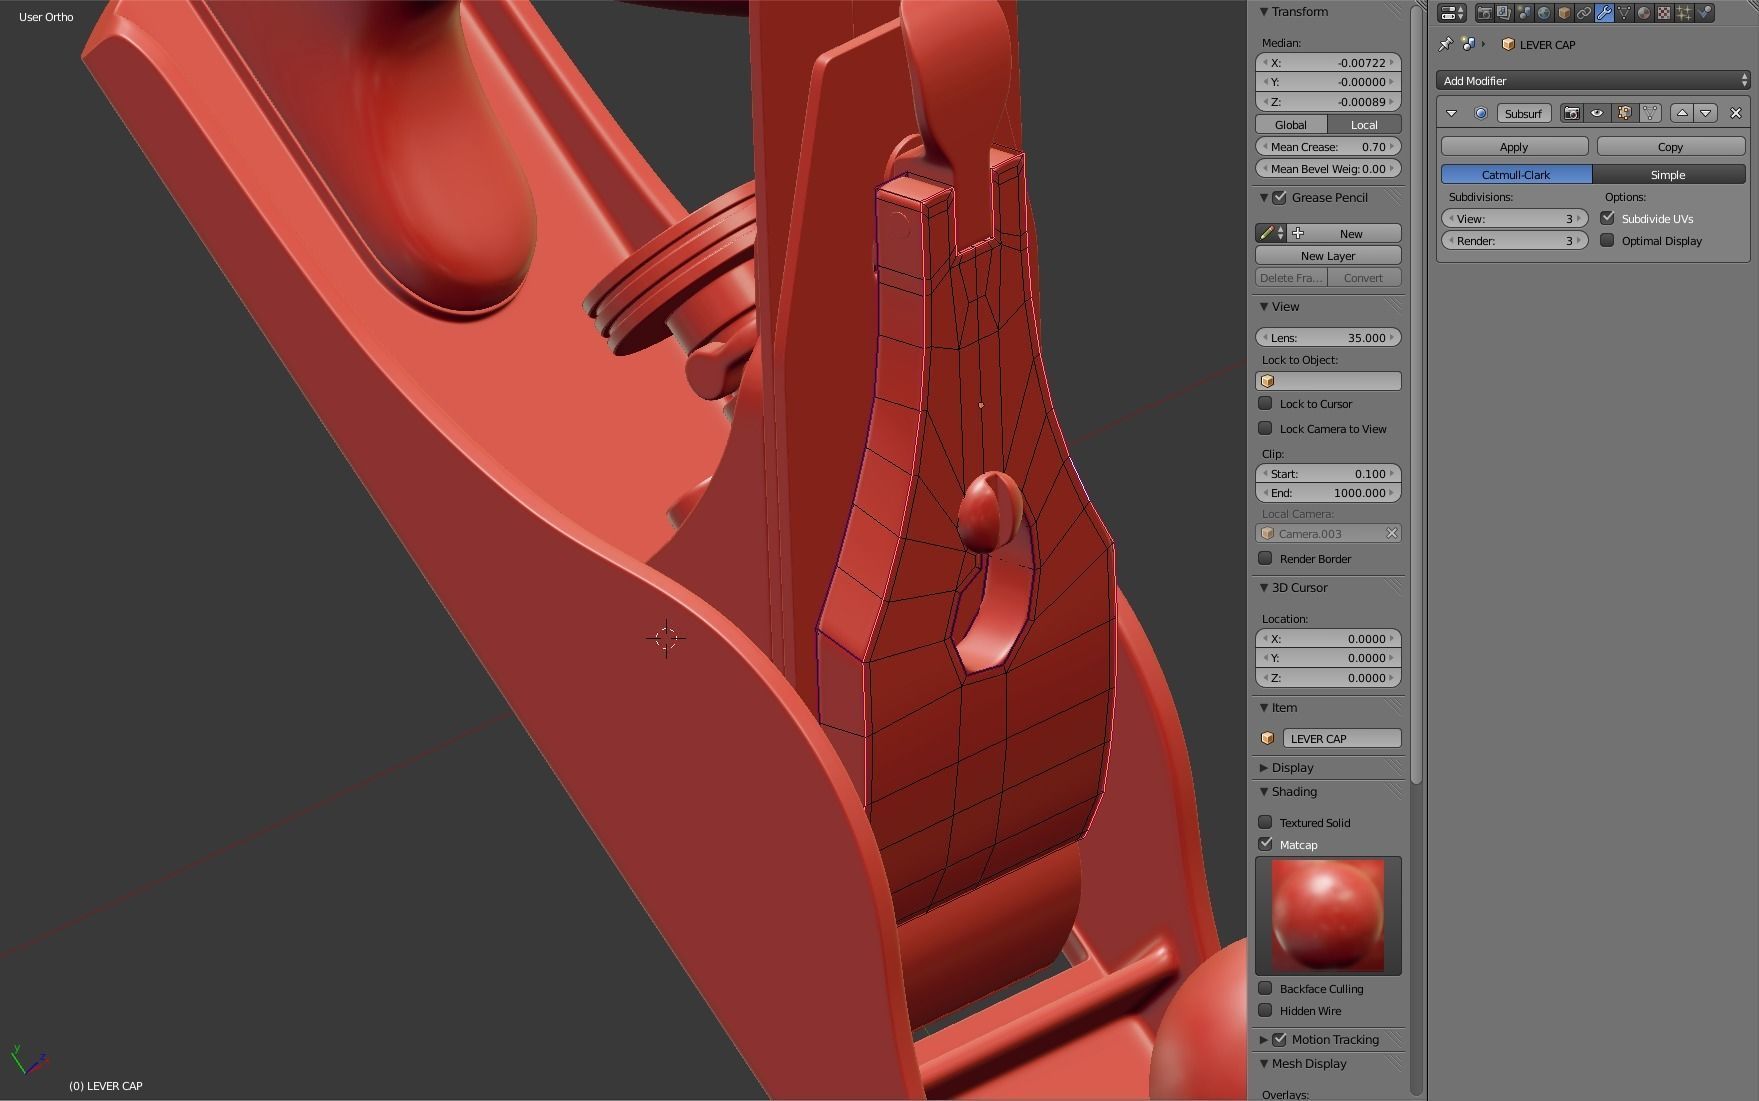
Task: Open the Material properties sphere tab
Action: pyautogui.click(x=1644, y=13)
